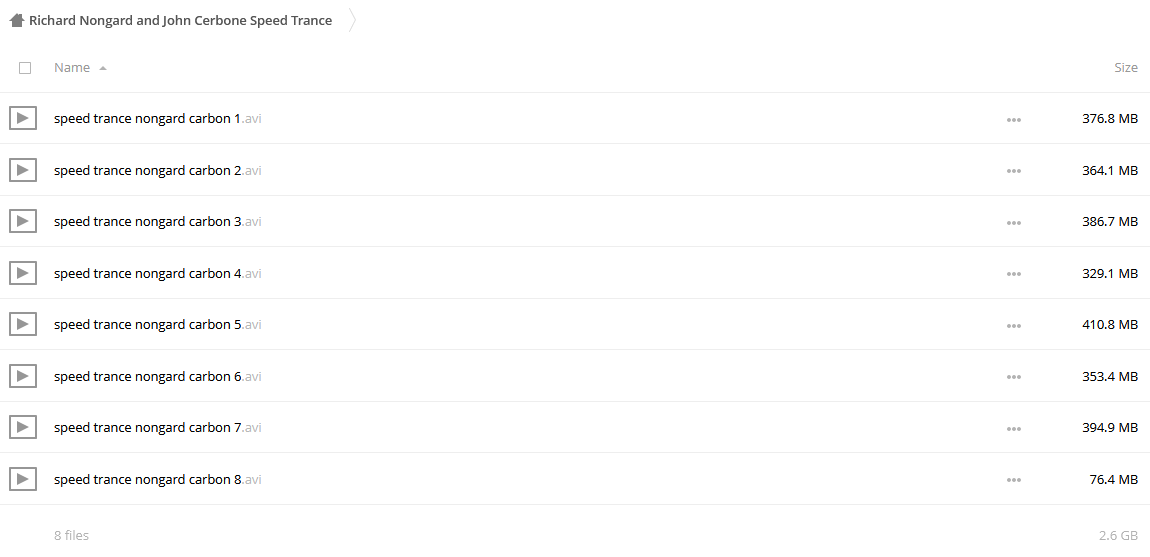This screenshot has width=1150, height=557.
Task: Click the play icon beside carbon 7.avi
Action: 23,427
